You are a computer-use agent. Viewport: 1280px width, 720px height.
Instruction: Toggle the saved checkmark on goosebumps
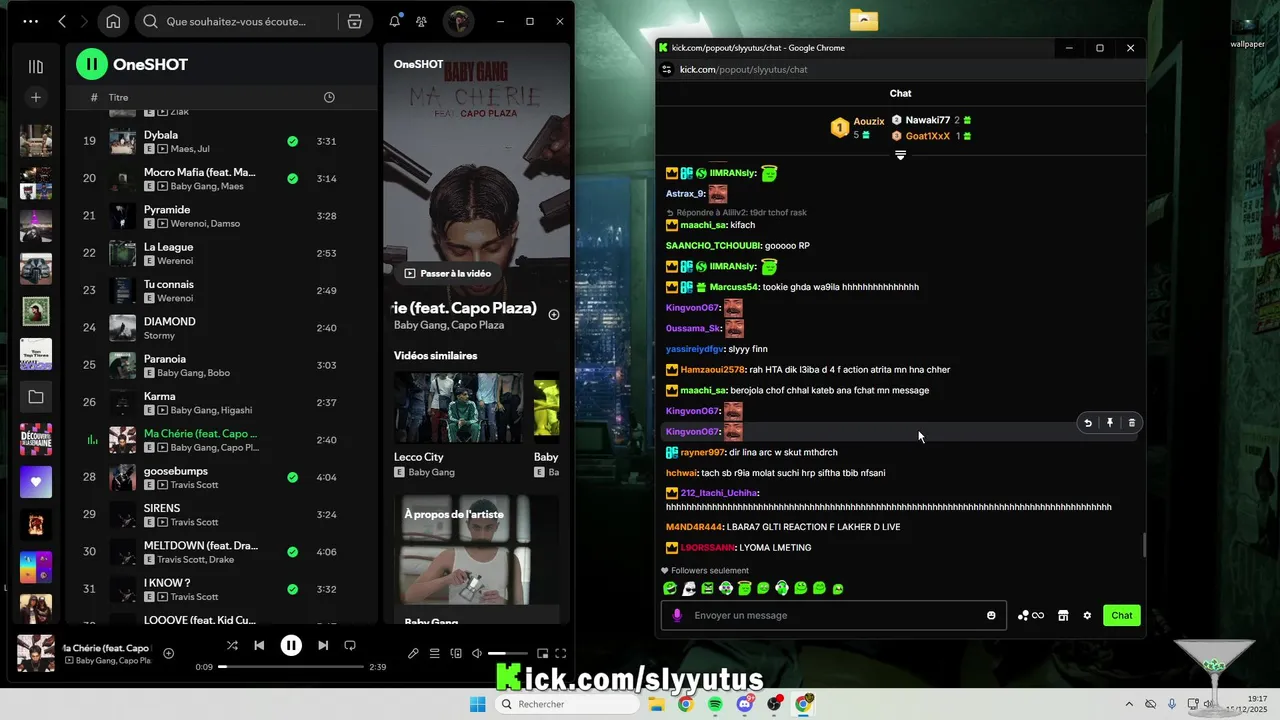coord(292,478)
